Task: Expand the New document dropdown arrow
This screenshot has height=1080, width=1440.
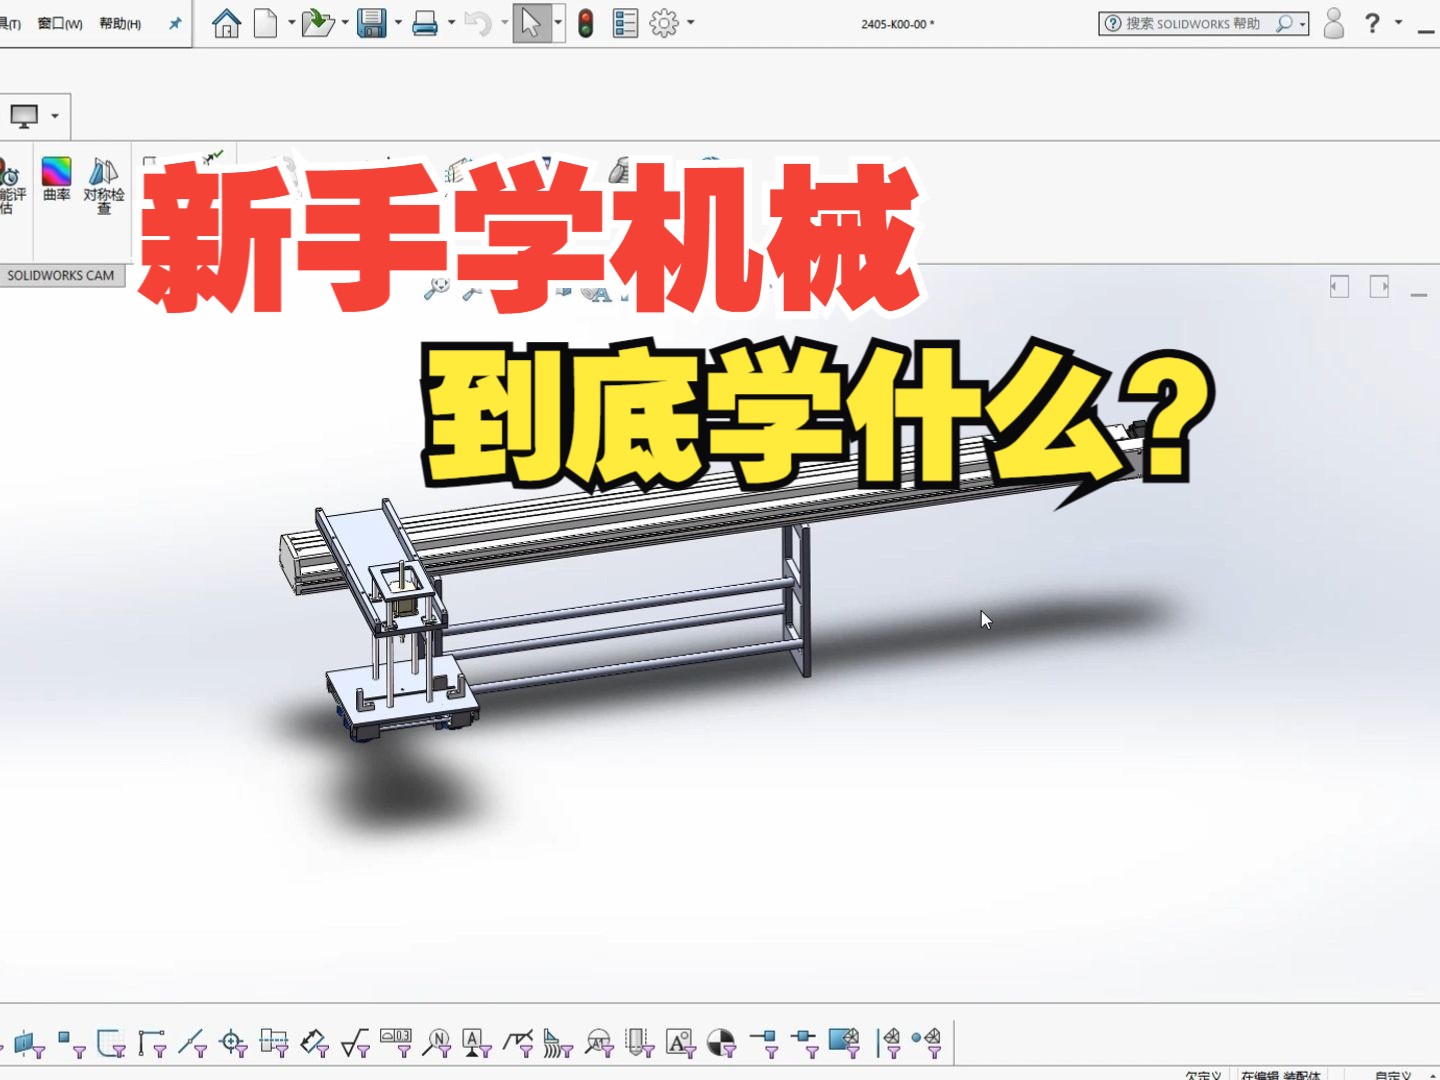Action: click(291, 23)
